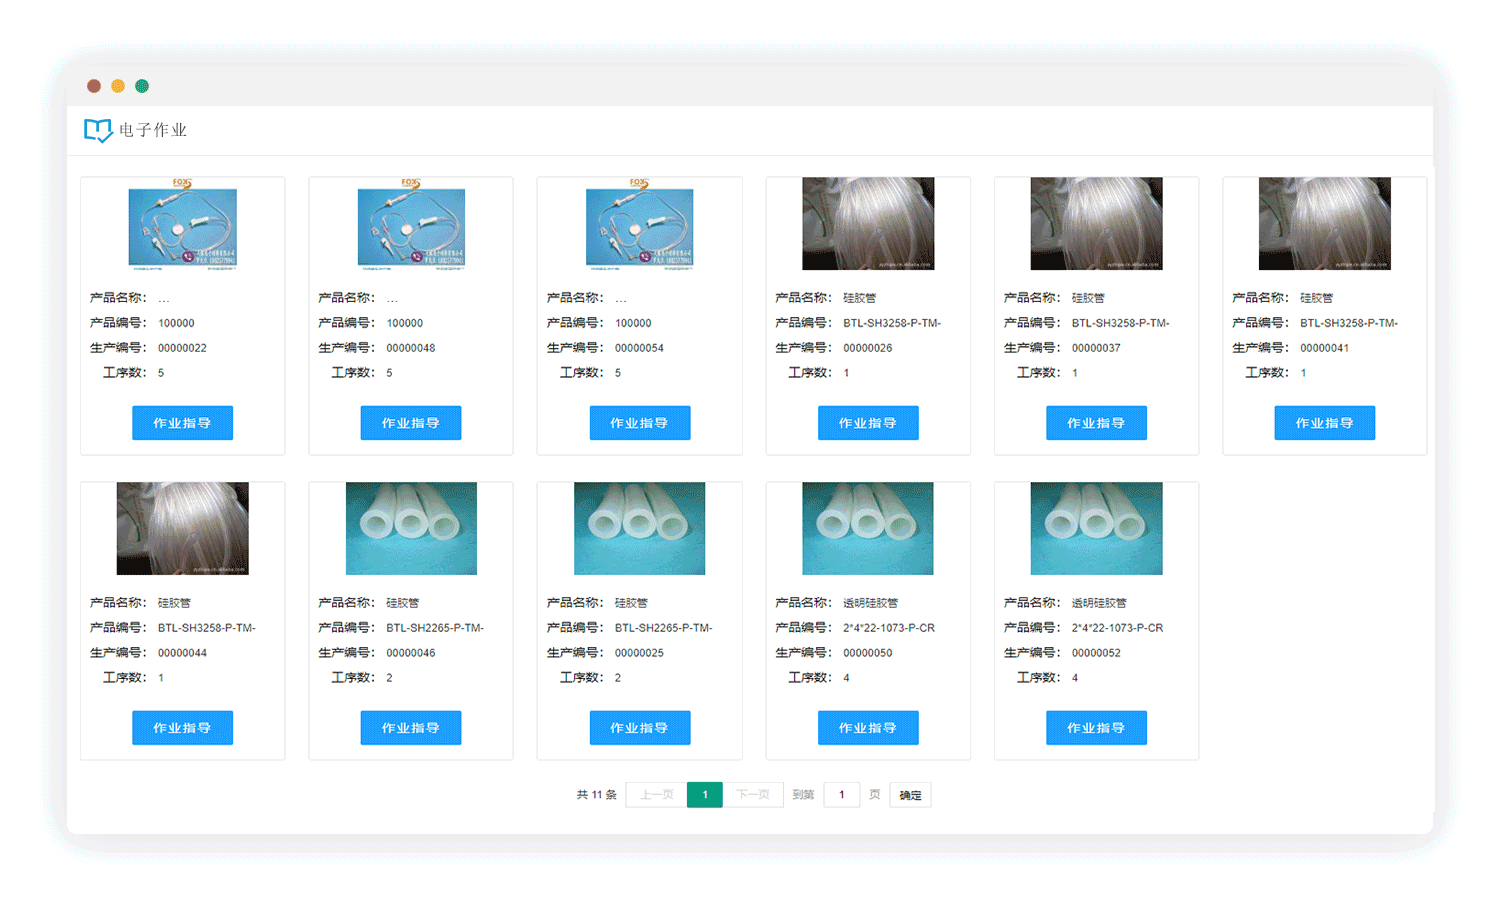Viewport: 1500px width, 900px height.
Task: Select thumbnail of product 00000044
Action: [x=182, y=529]
